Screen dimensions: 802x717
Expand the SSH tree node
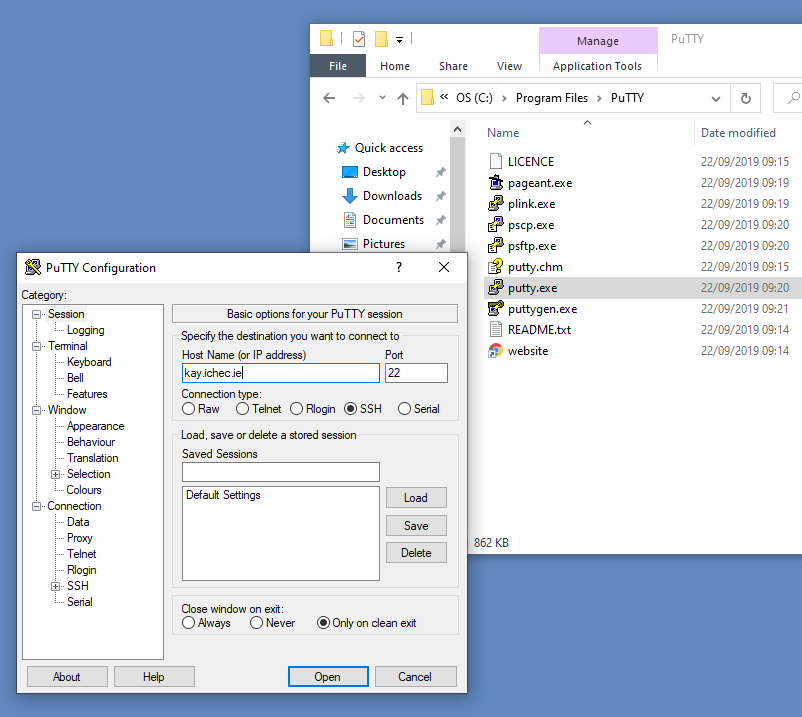click(x=55, y=586)
